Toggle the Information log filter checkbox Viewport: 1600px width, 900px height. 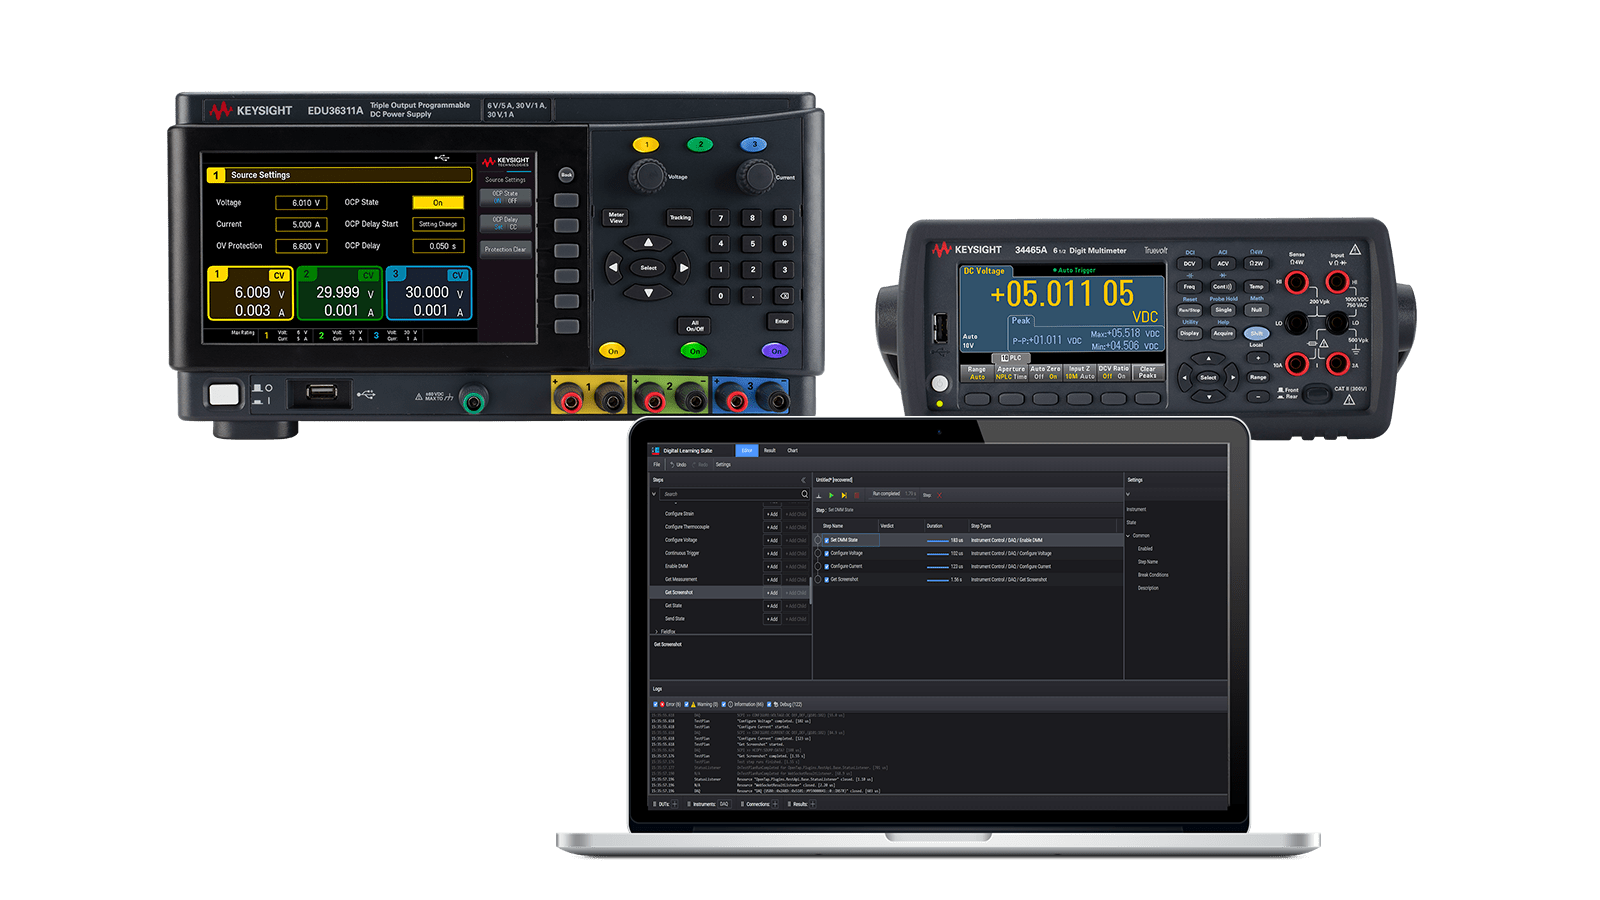pos(724,704)
